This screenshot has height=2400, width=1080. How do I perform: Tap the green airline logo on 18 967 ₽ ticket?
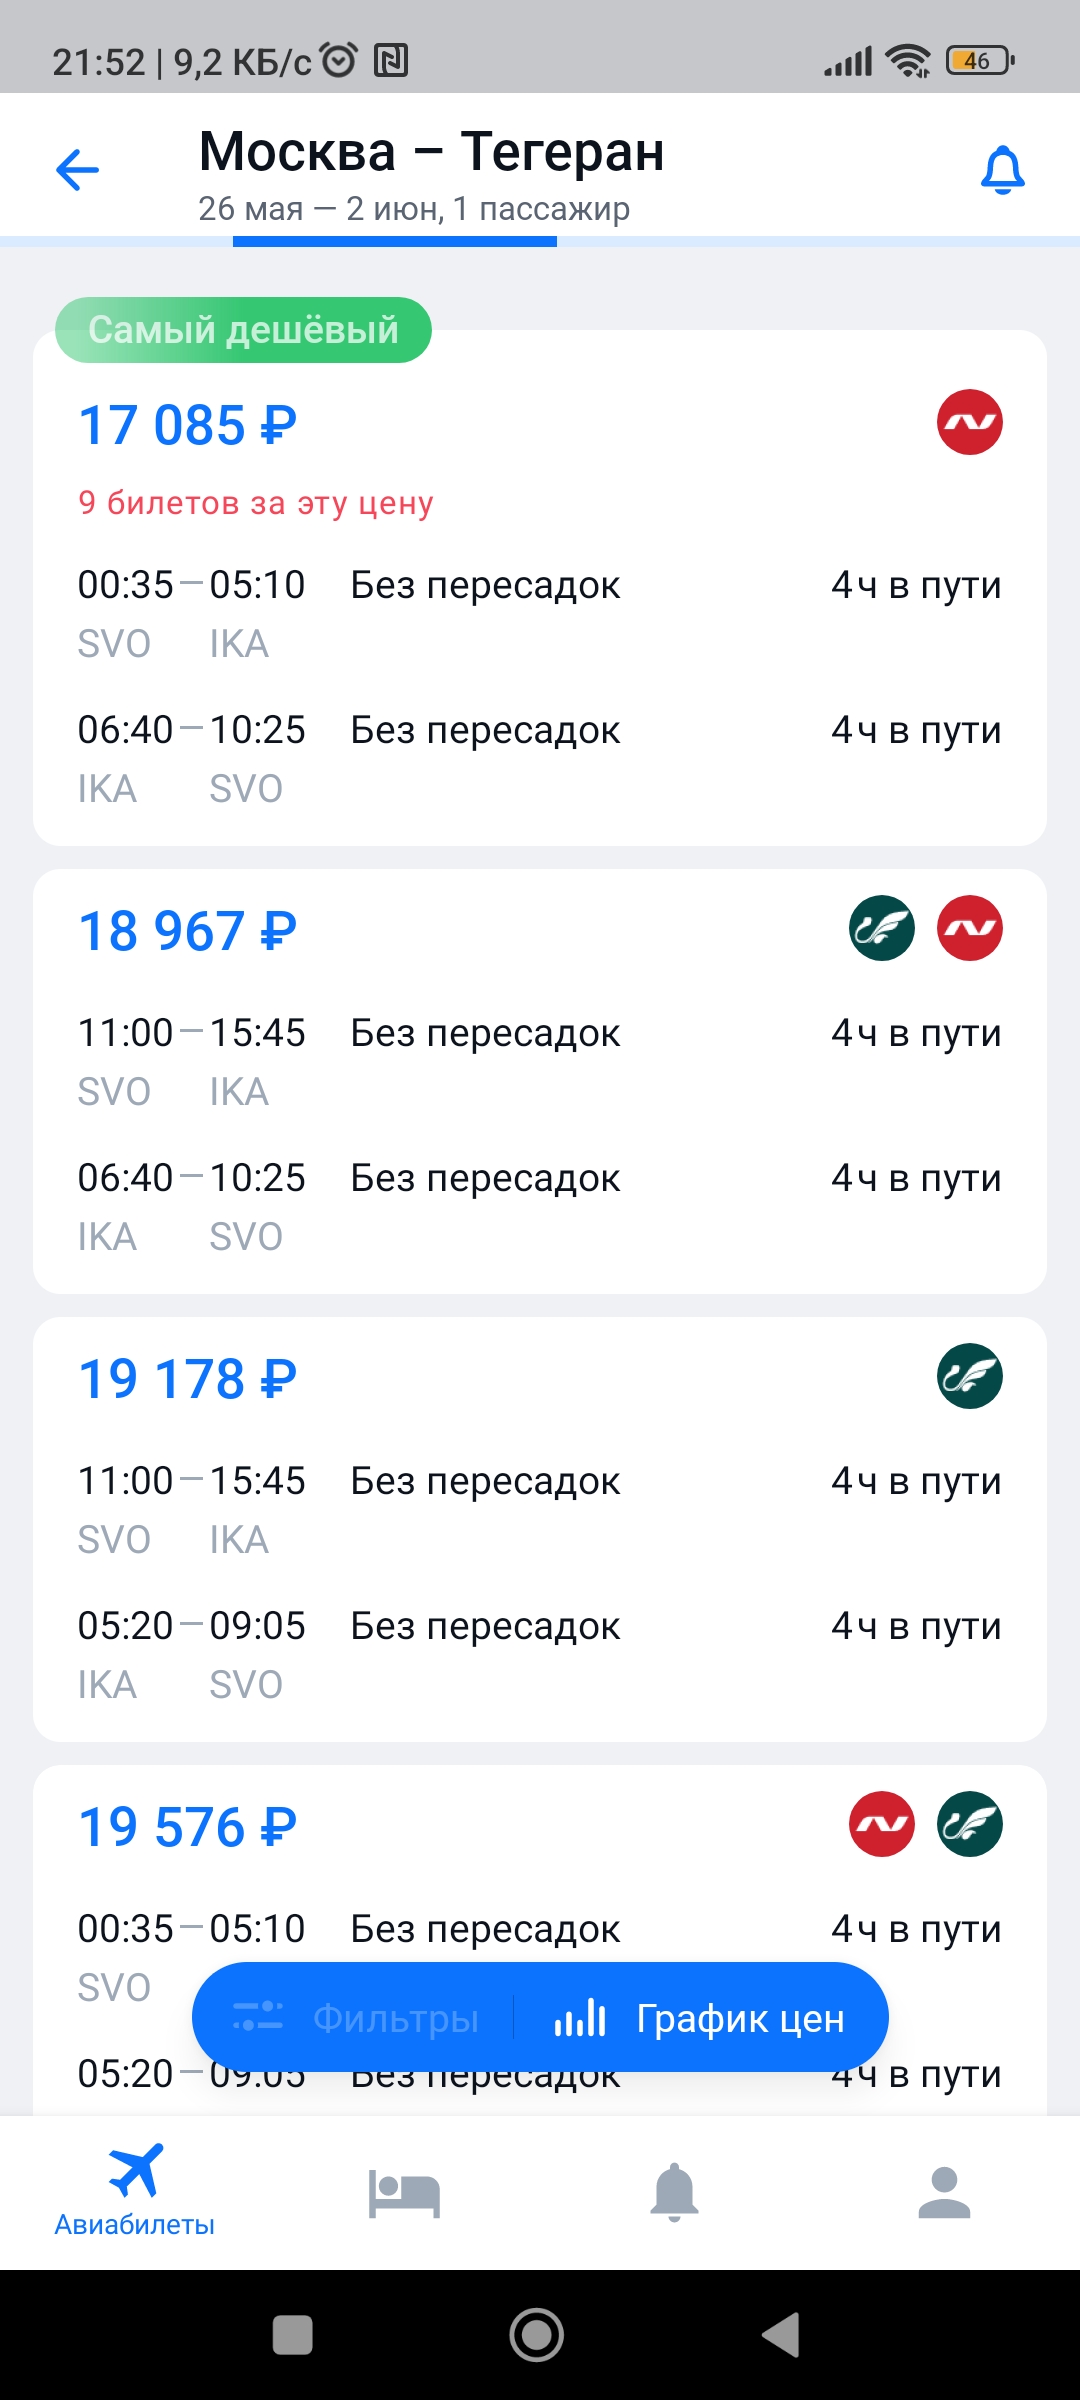pyautogui.click(x=882, y=928)
